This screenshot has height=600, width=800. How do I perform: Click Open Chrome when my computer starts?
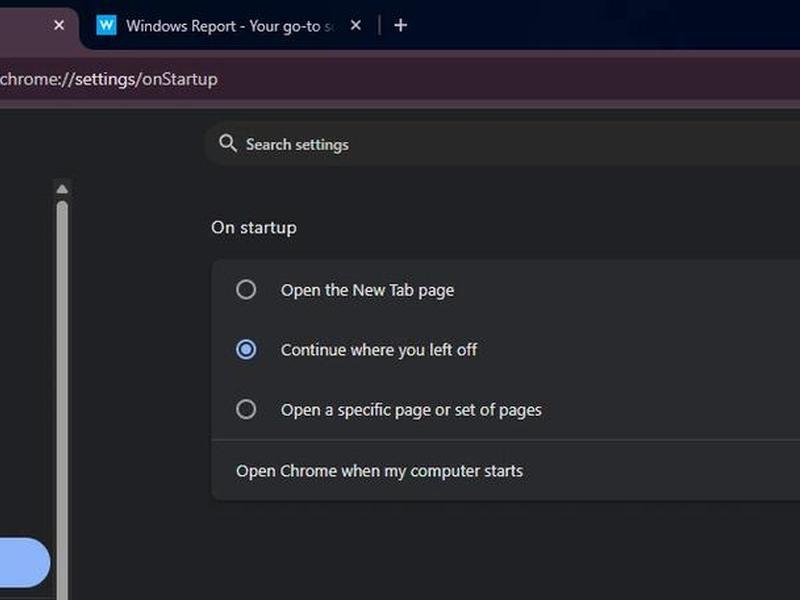tap(506, 470)
